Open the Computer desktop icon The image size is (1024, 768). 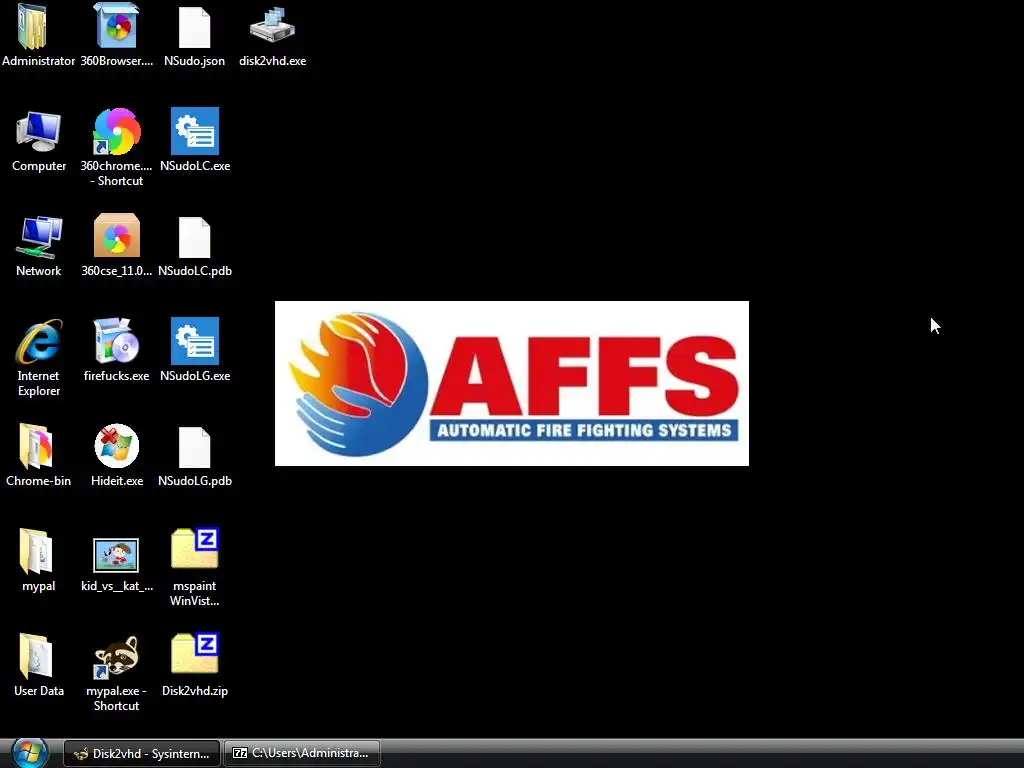pyautogui.click(x=39, y=131)
